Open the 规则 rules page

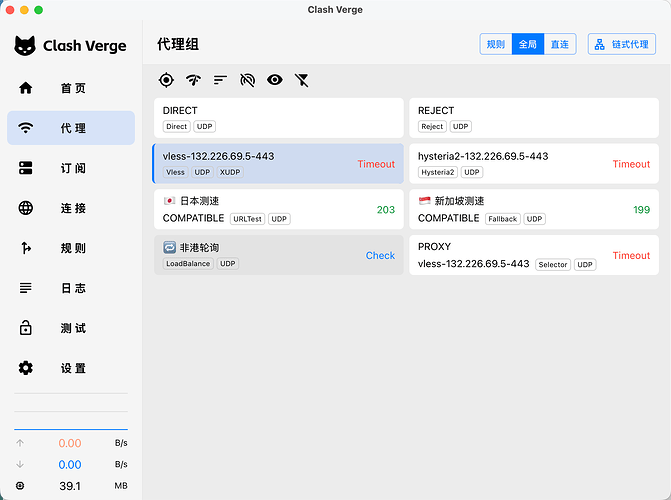[x=71, y=248]
